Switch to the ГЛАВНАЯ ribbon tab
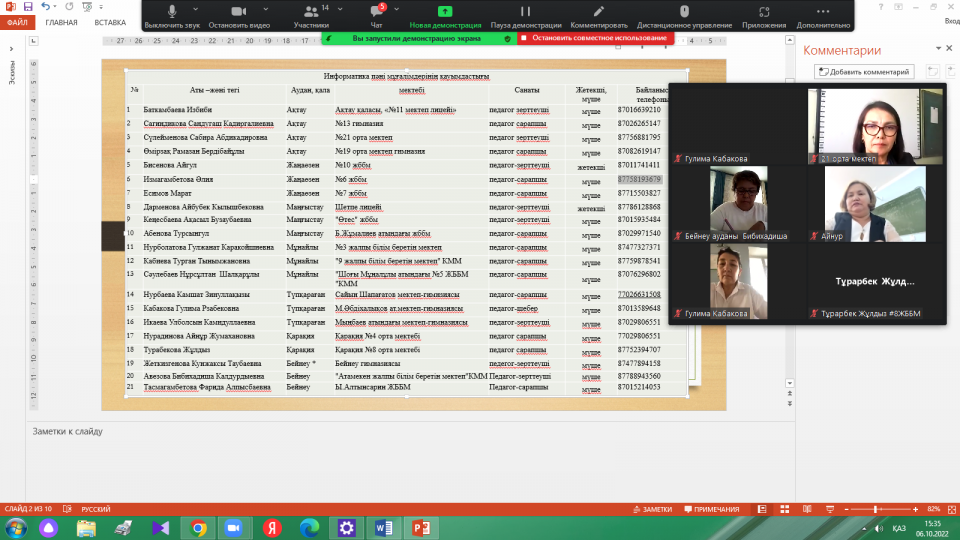Image resolution: width=960 pixels, height=540 pixels. [x=61, y=23]
